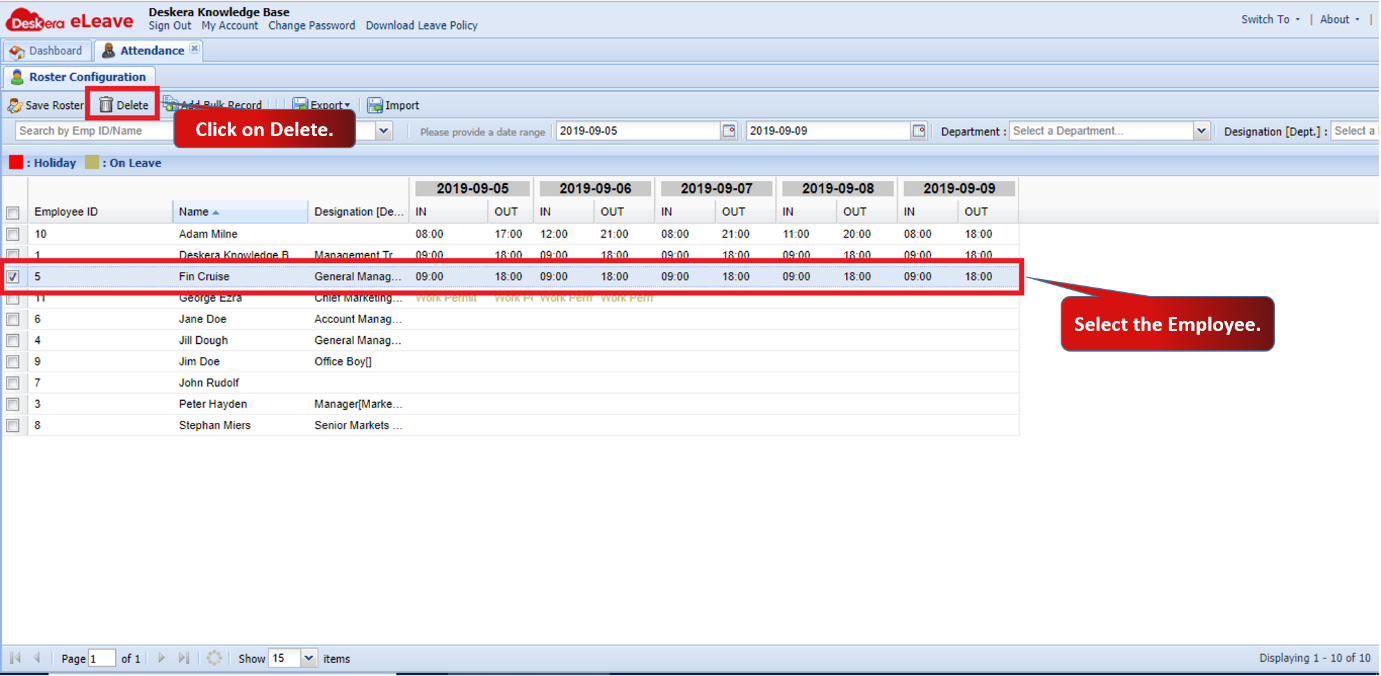Select the Attendance tab
Image resolution: width=1381 pixels, height=676 pixels.
[x=149, y=51]
